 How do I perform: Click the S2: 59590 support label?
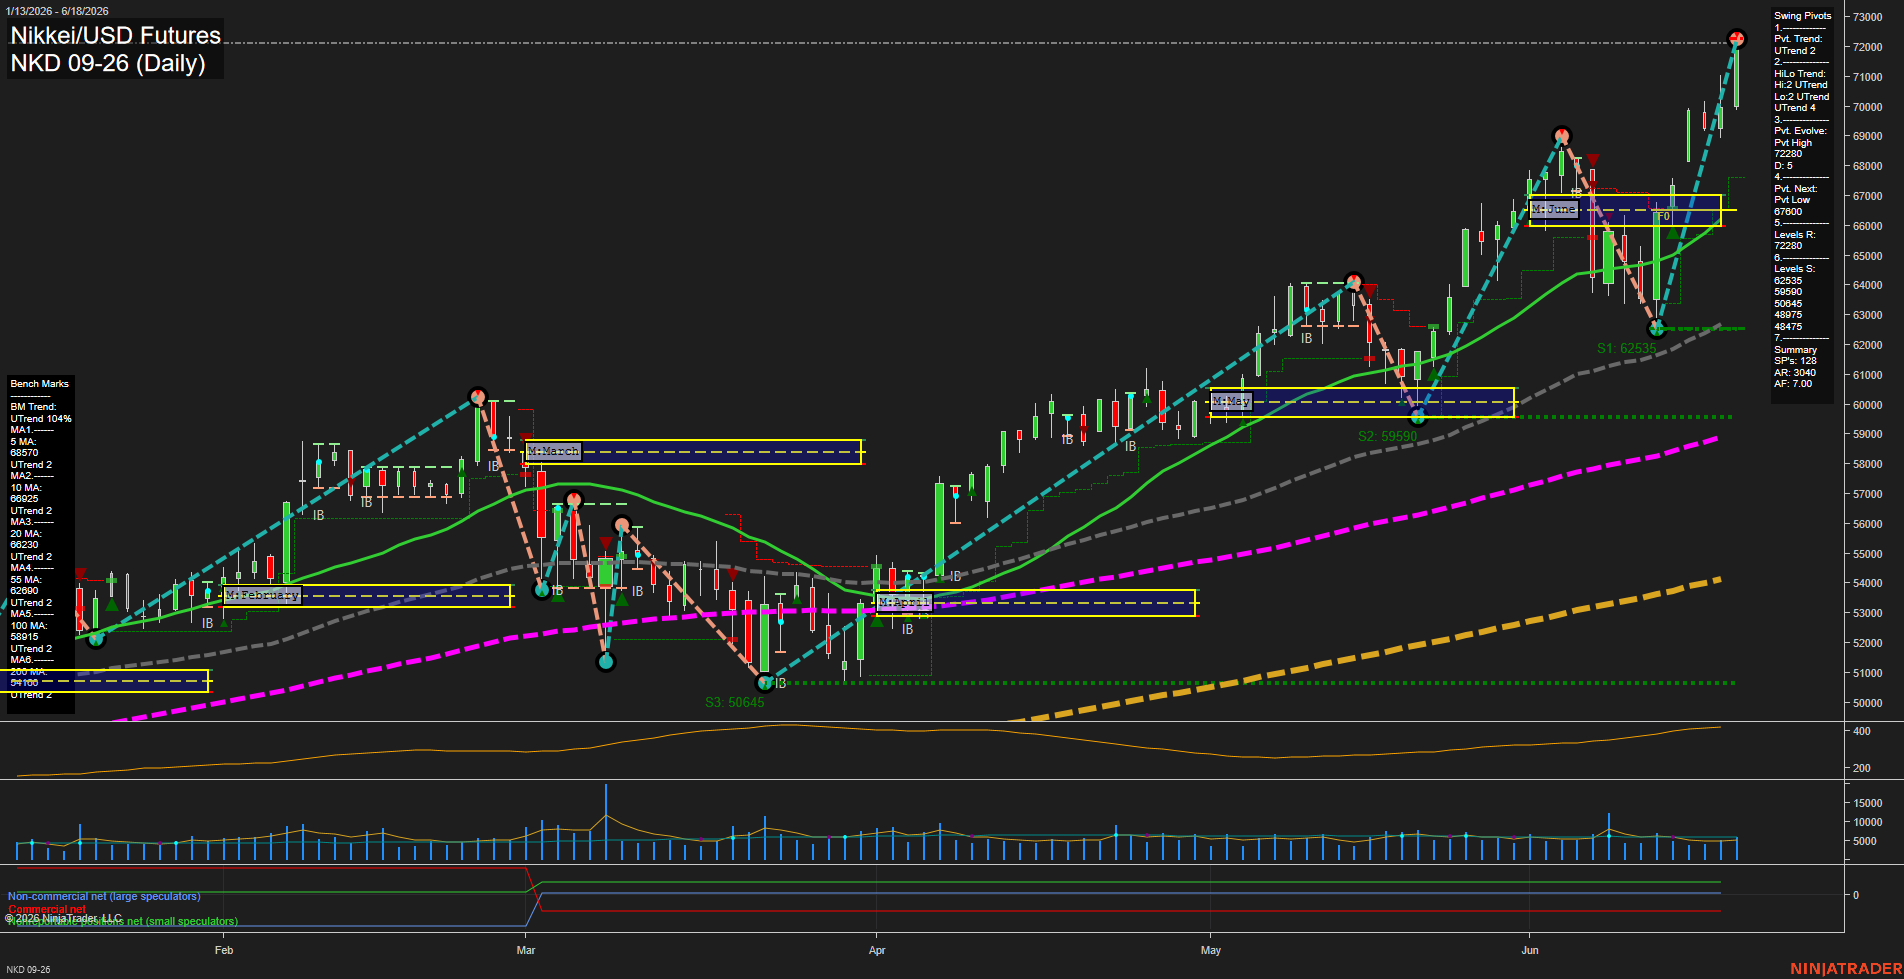[x=1387, y=437]
